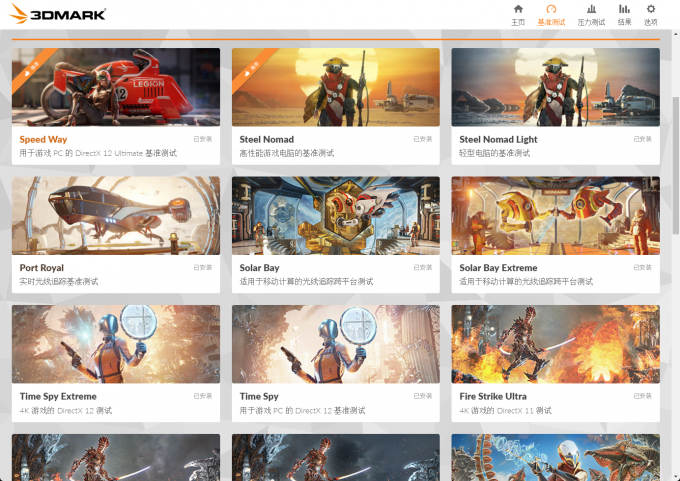The width and height of the screenshot is (680, 481).
Task: Click Port Royal's 实时光线追踪 description
Action: point(59,281)
